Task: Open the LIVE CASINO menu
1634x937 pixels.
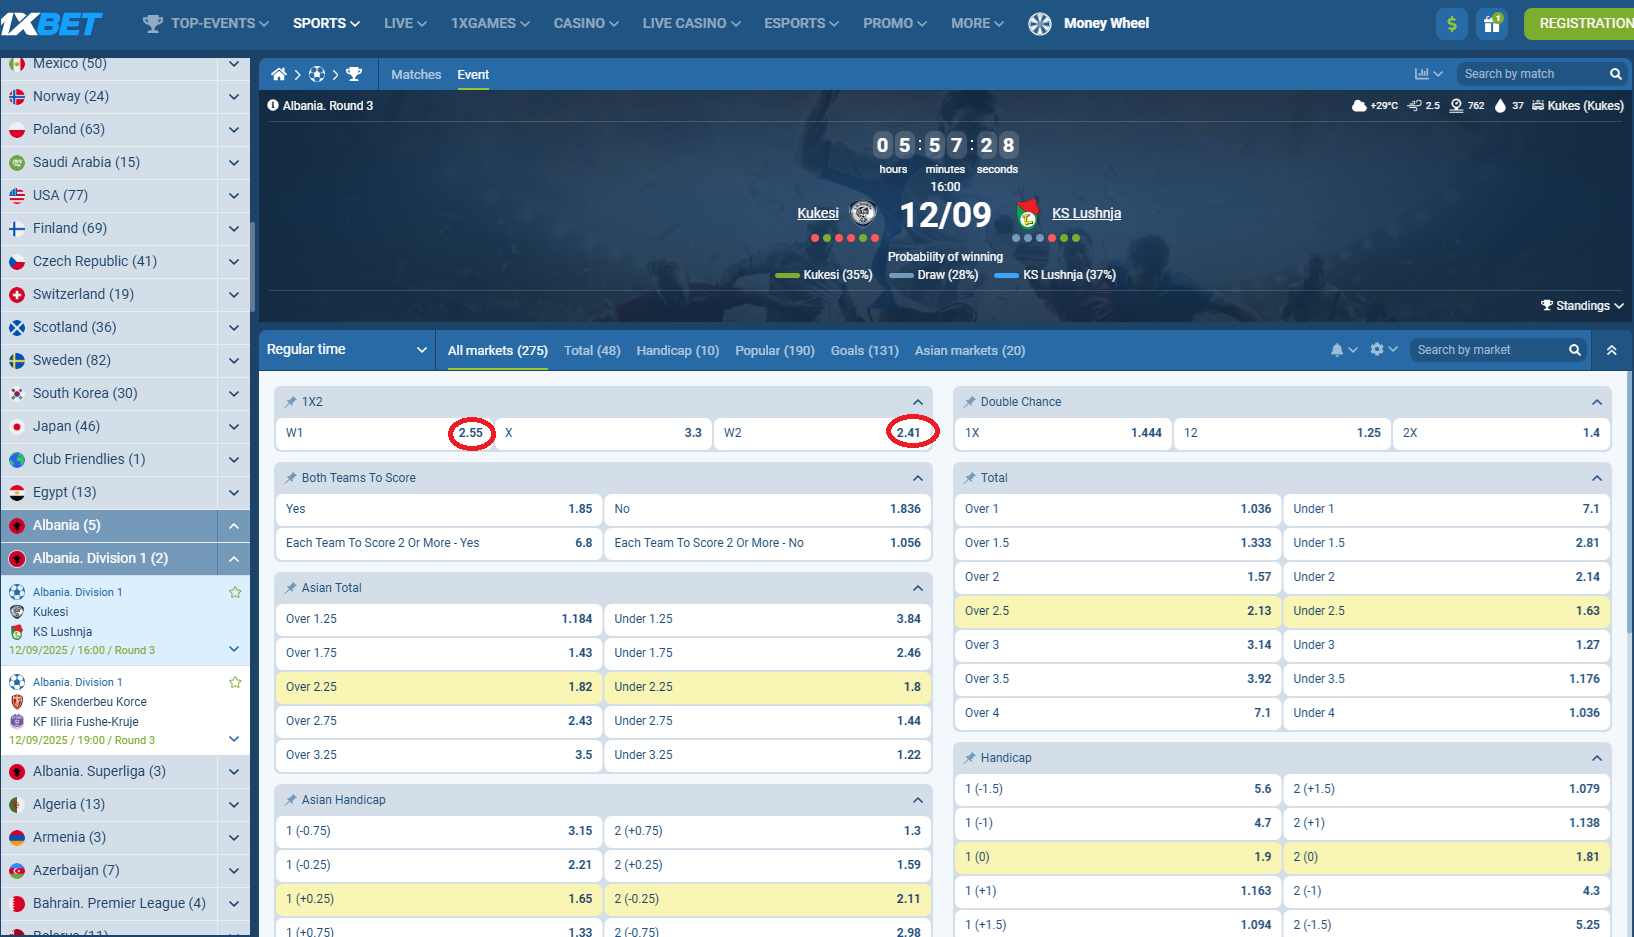Action: tap(691, 23)
